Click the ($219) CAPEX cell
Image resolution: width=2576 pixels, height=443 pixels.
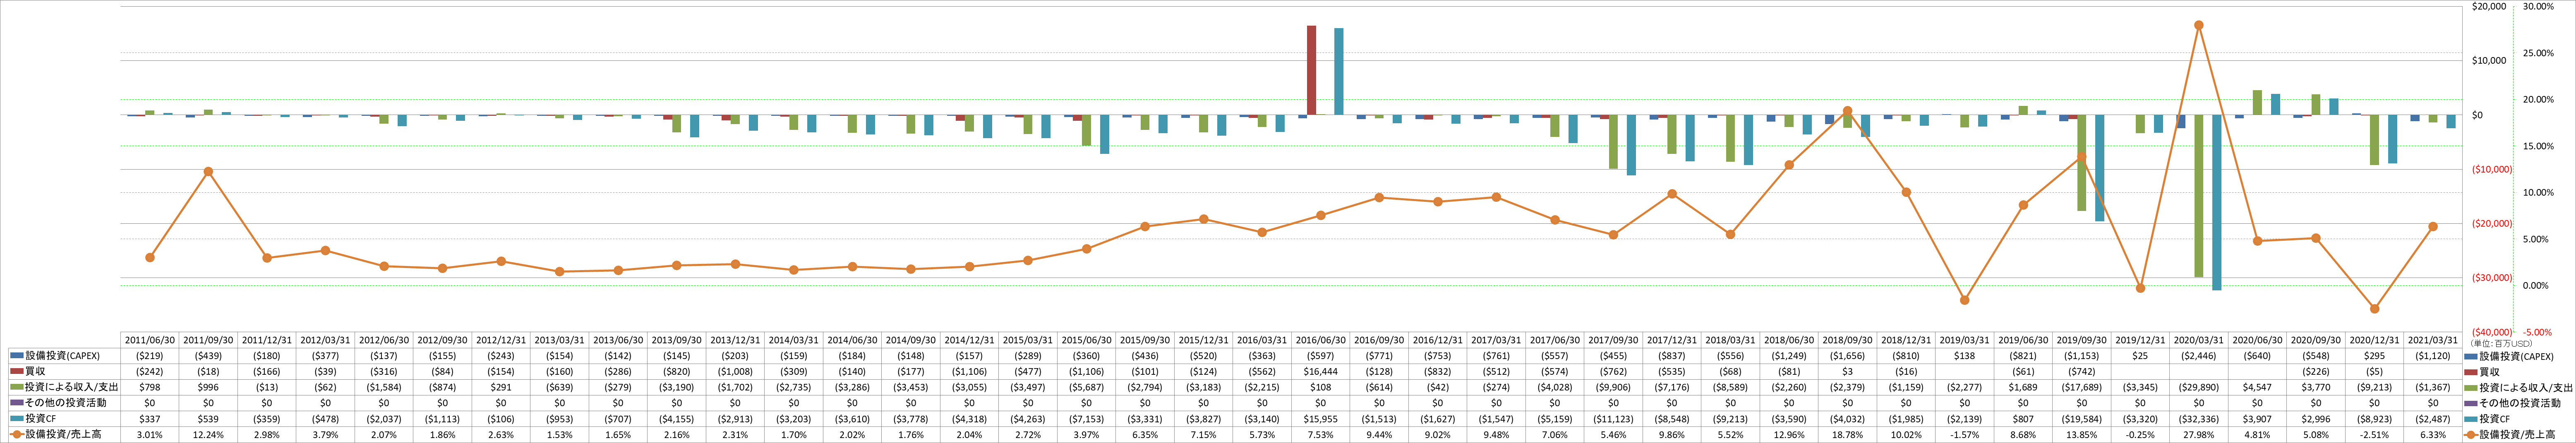[x=150, y=356]
